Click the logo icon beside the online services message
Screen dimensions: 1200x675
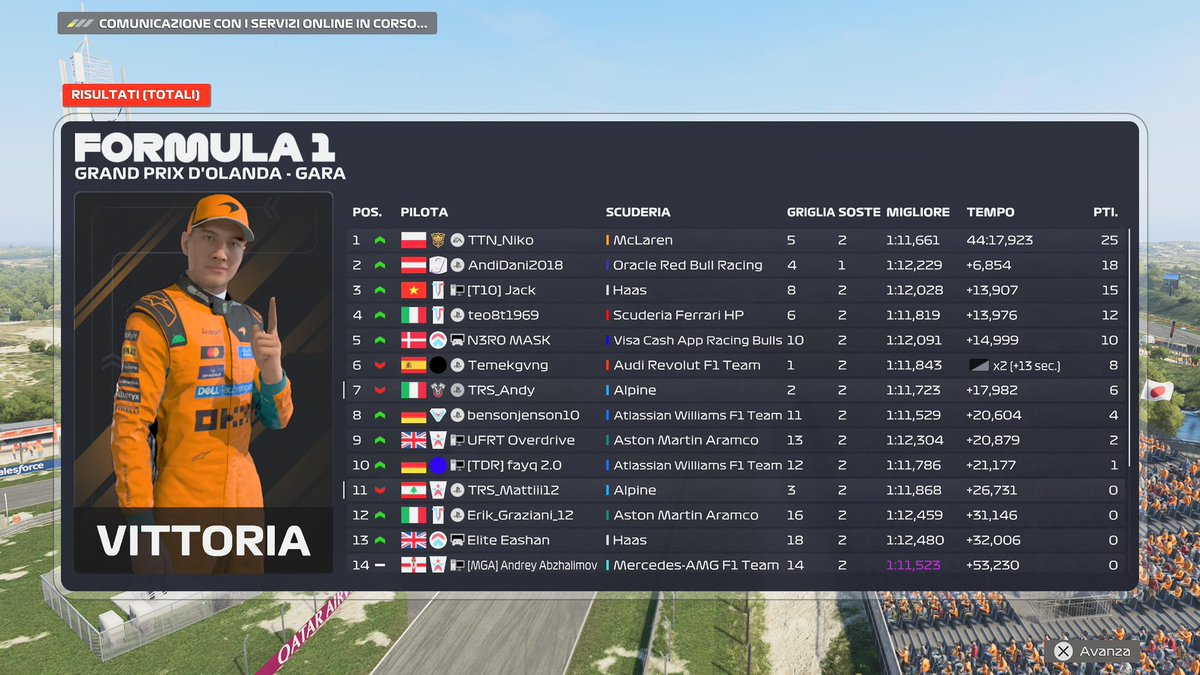point(79,23)
